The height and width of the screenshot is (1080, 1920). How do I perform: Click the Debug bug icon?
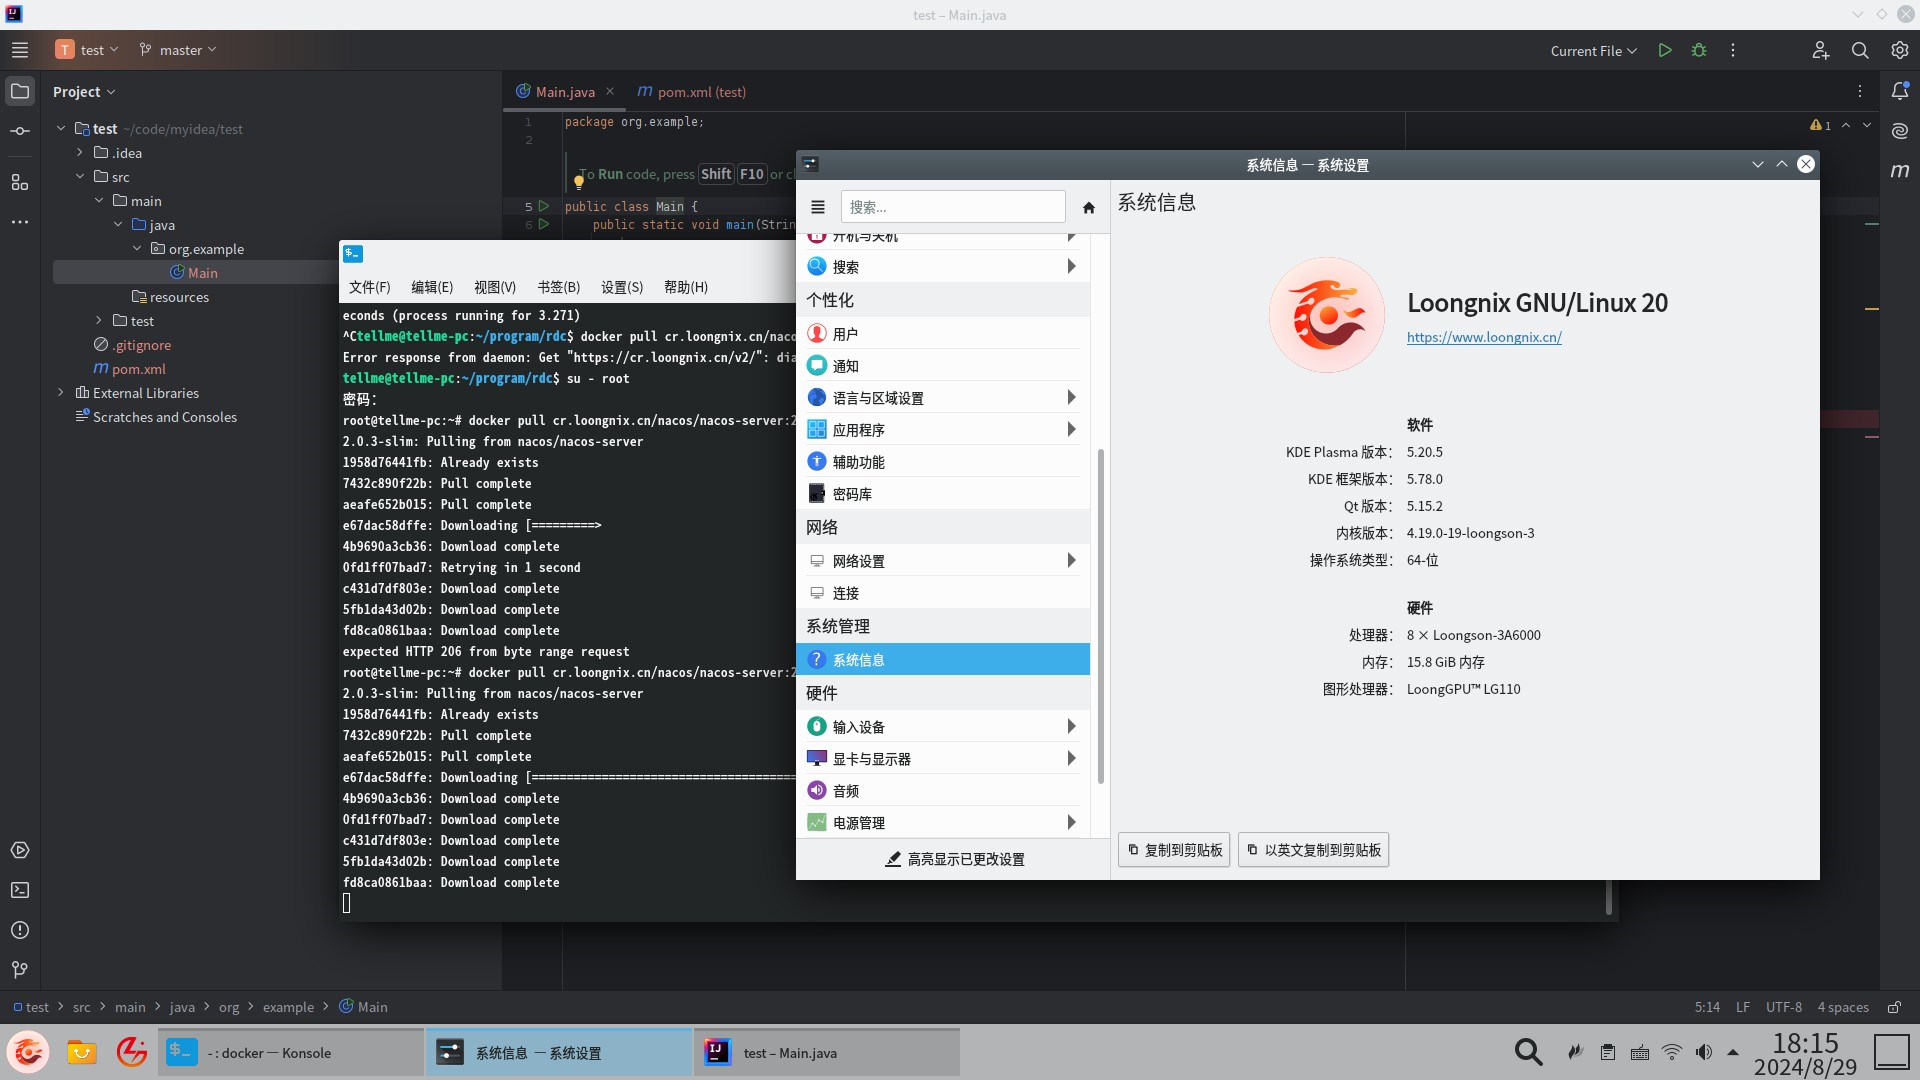click(1699, 50)
